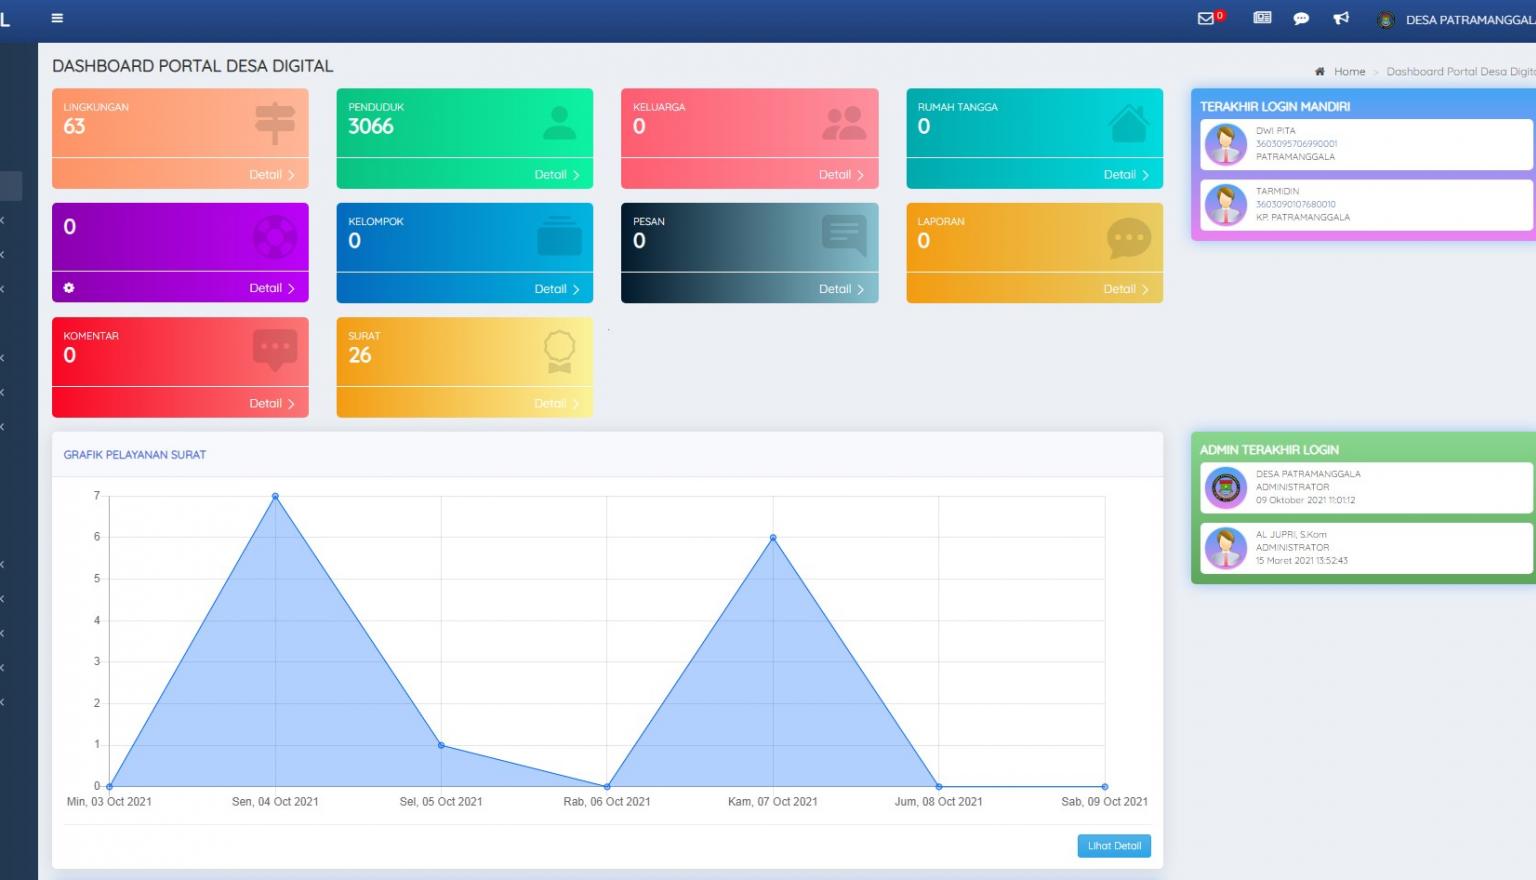Screen dimensions: 1536x880
Task: Click the megaphone announcement icon
Action: click(1341, 18)
